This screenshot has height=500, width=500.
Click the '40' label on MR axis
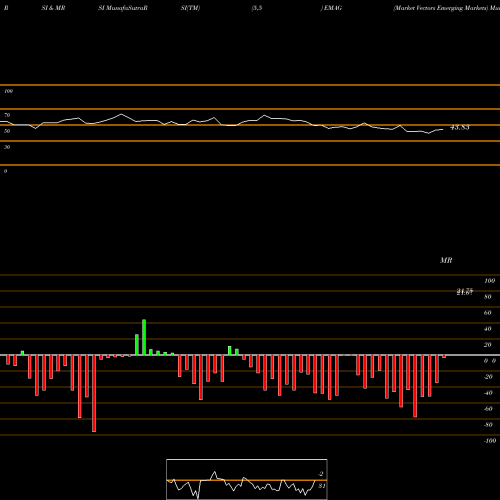[488, 329]
